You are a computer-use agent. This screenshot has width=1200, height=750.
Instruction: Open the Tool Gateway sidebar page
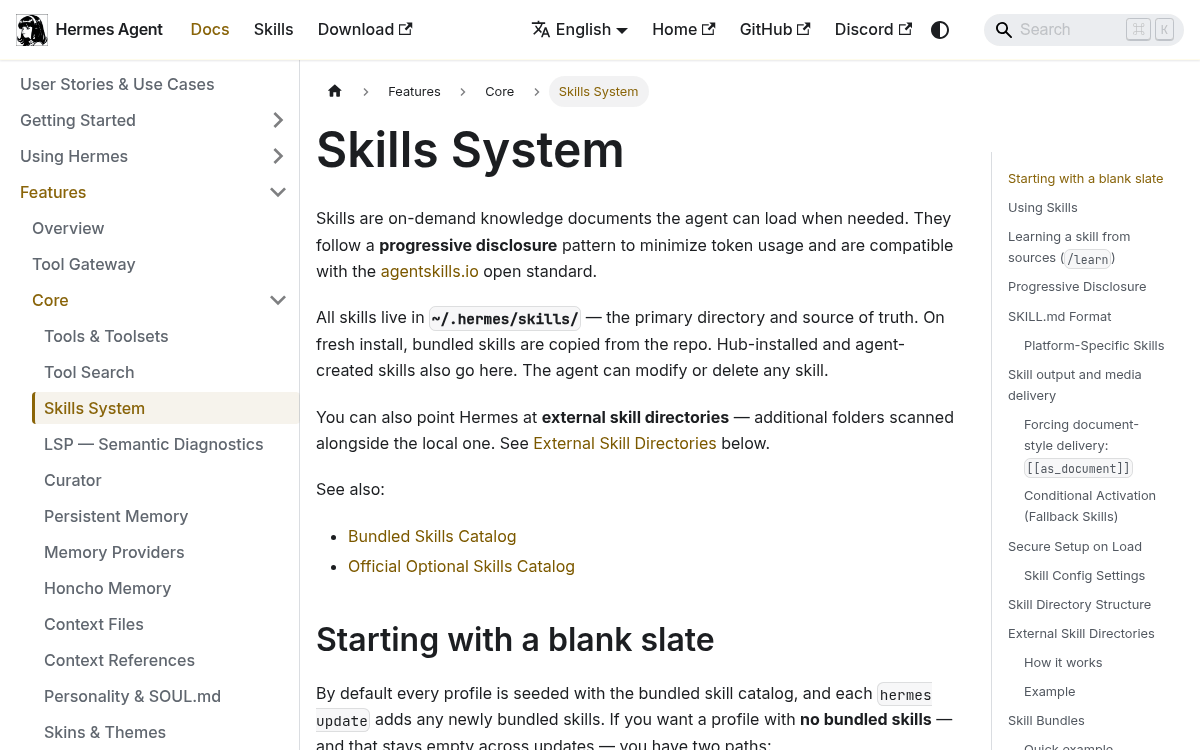[x=83, y=264]
